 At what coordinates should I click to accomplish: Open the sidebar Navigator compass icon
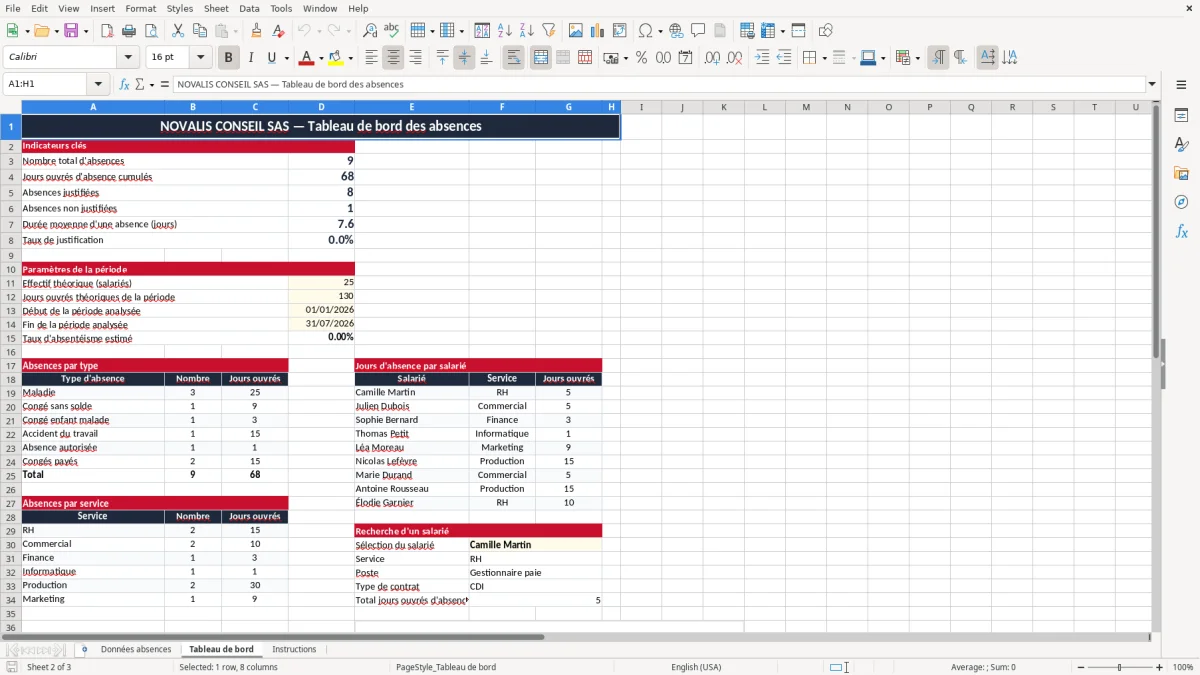1181,202
